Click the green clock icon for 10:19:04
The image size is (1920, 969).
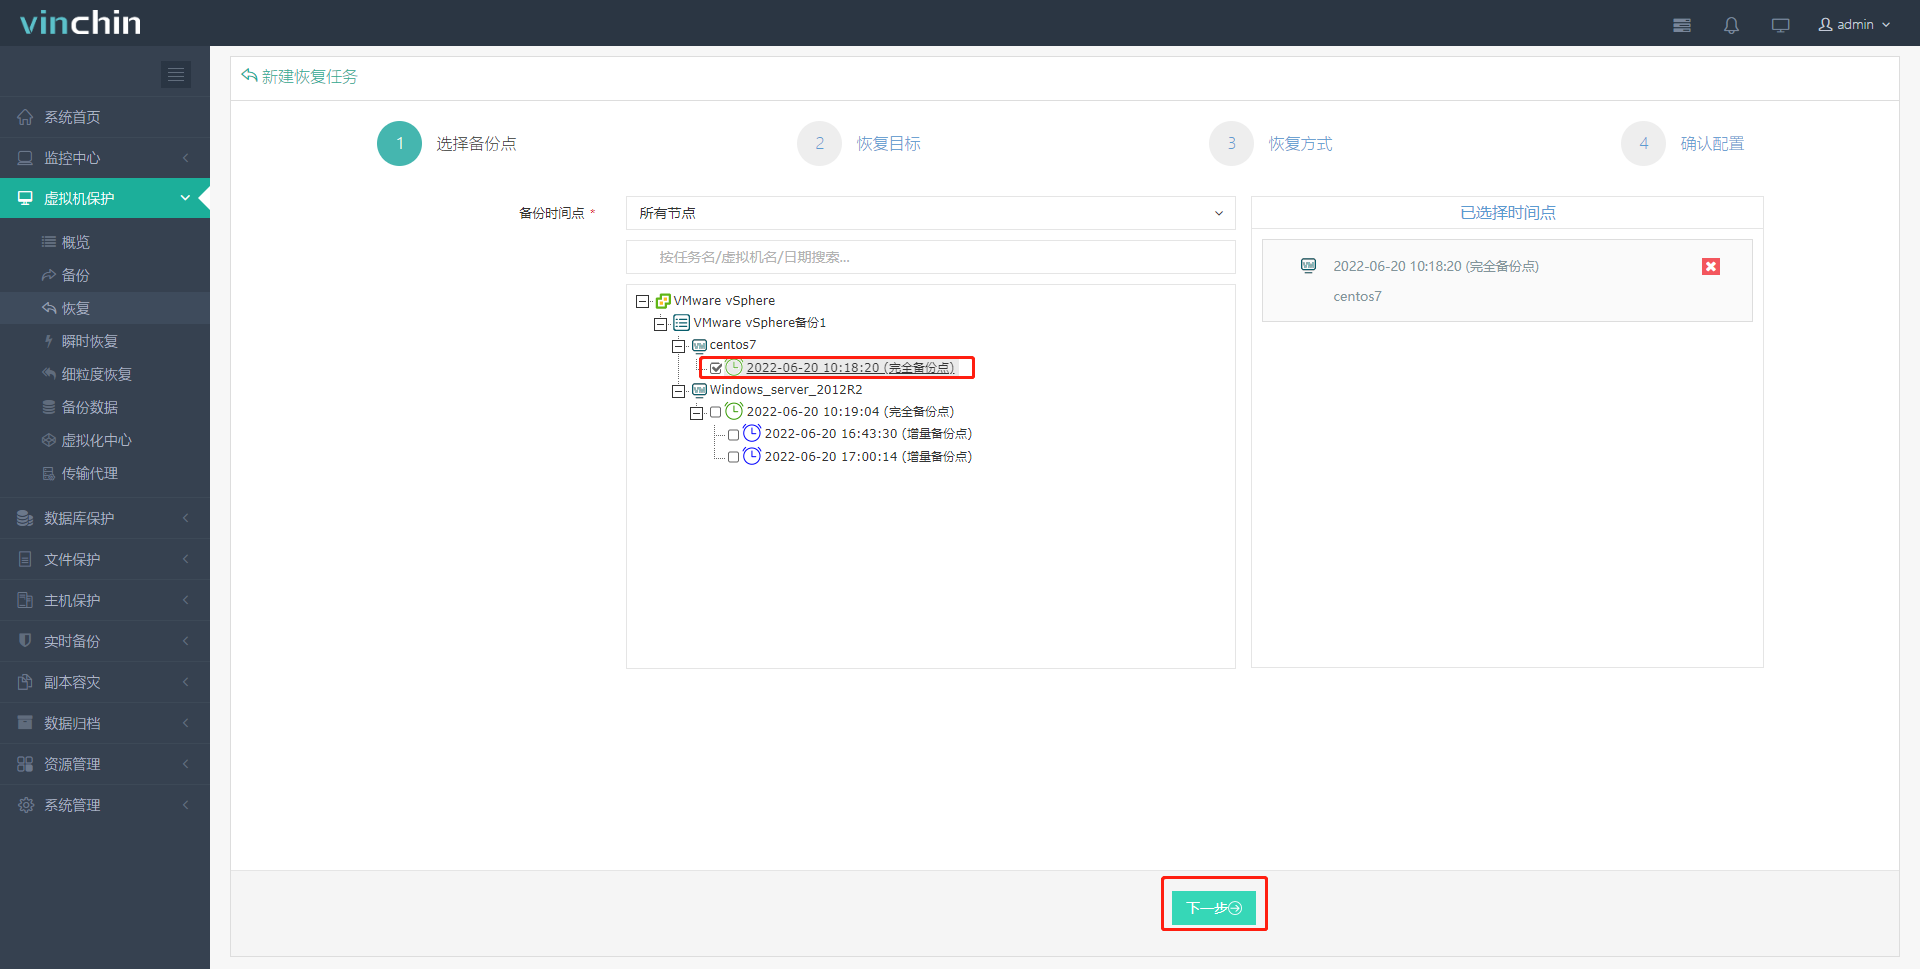[x=734, y=411]
